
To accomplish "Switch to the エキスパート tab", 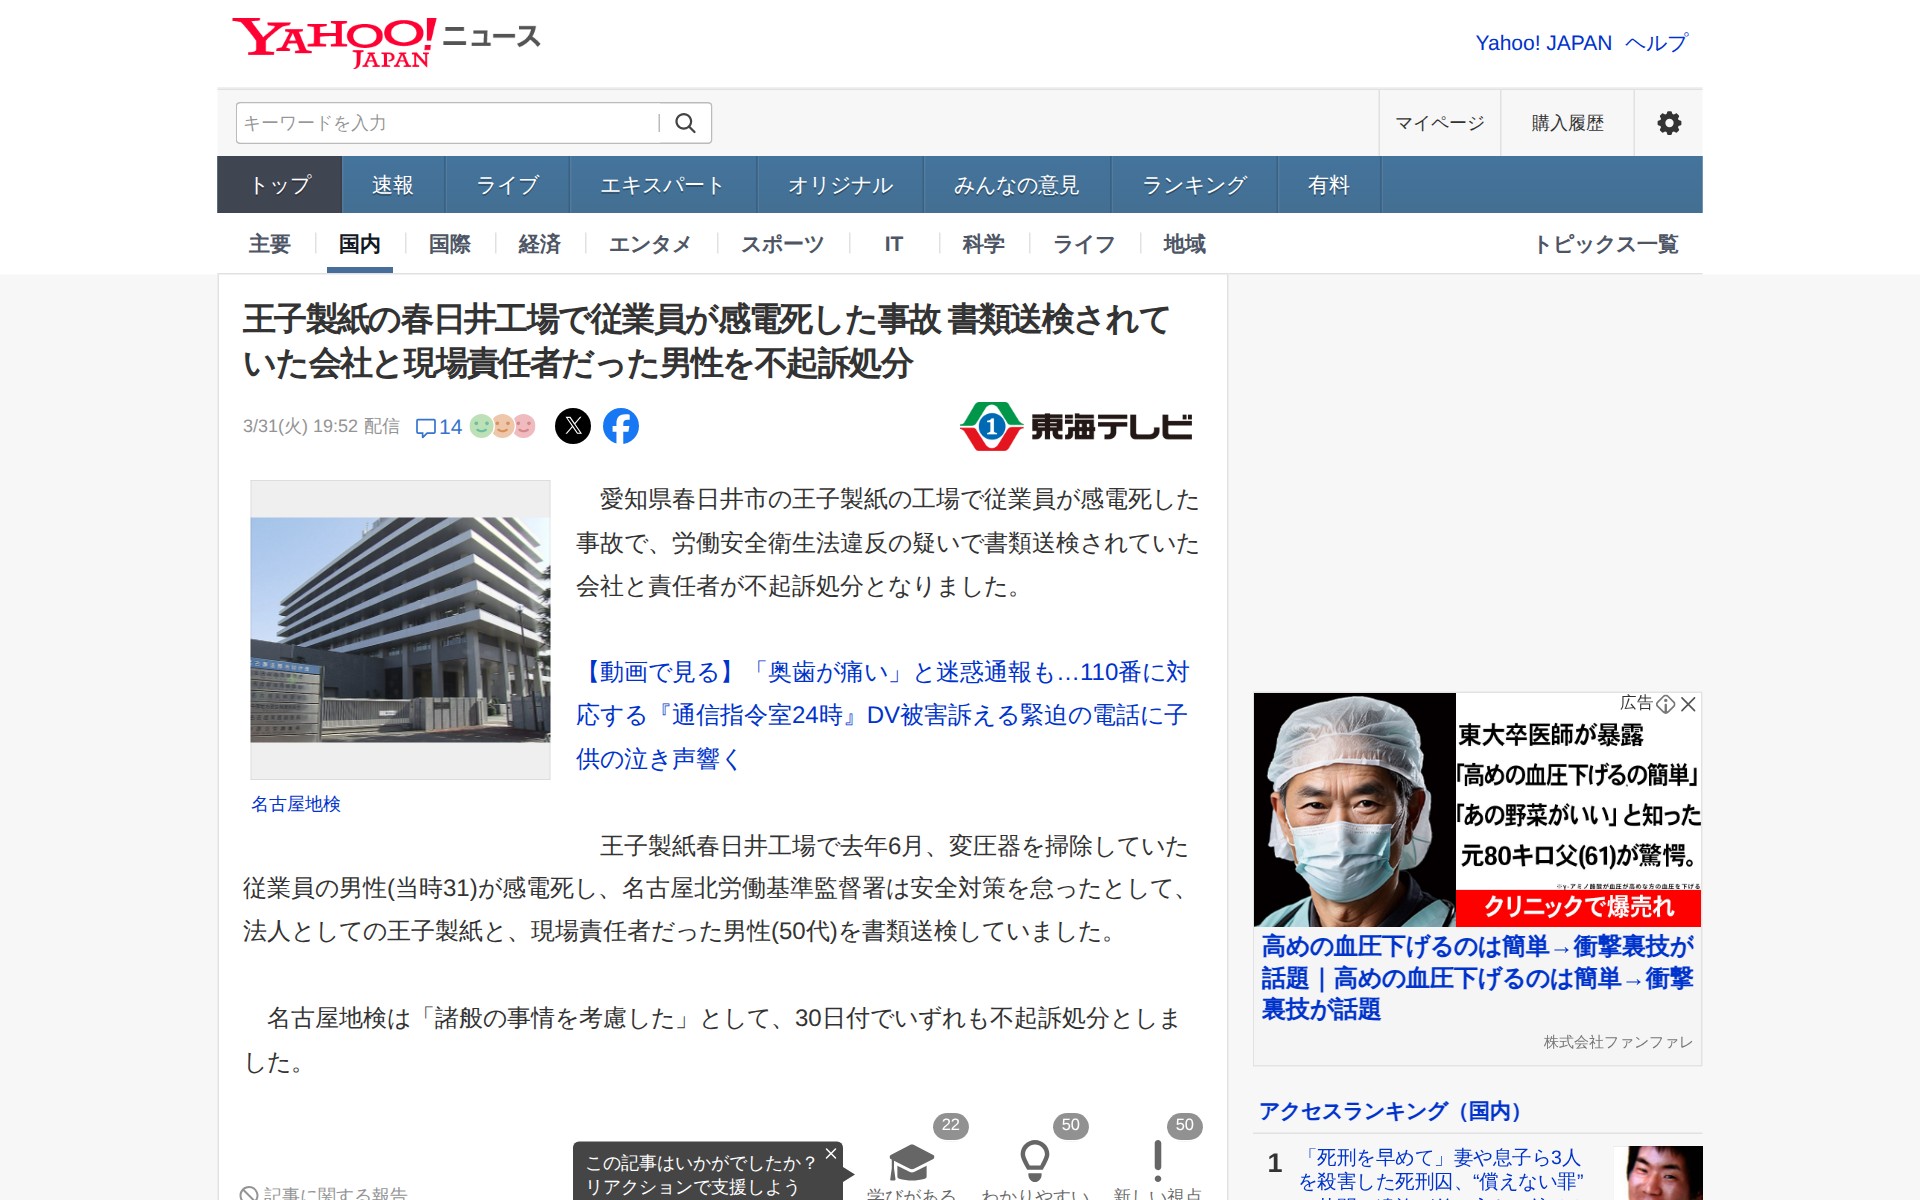I will pos(662,185).
